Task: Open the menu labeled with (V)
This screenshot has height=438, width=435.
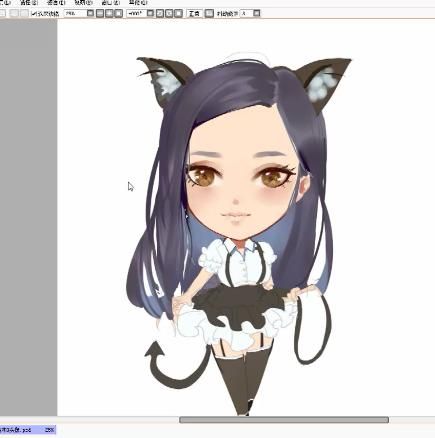Action: (x=83, y=3)
